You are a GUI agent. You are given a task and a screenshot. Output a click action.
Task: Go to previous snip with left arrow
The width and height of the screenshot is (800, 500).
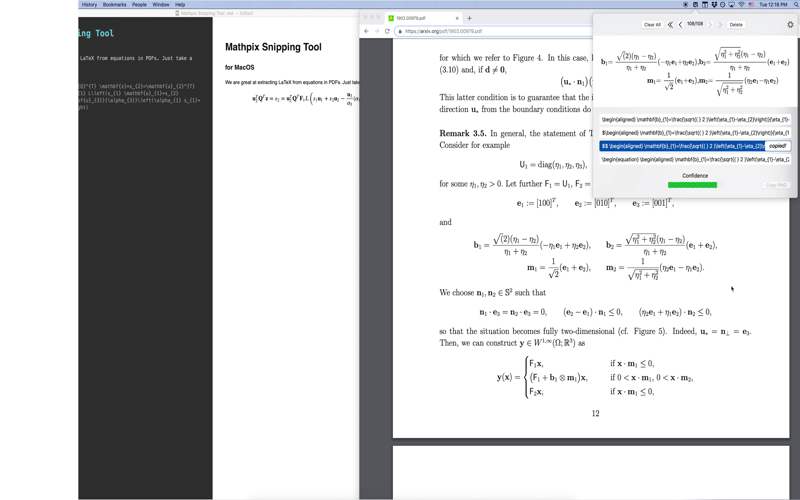pos(680,24)
